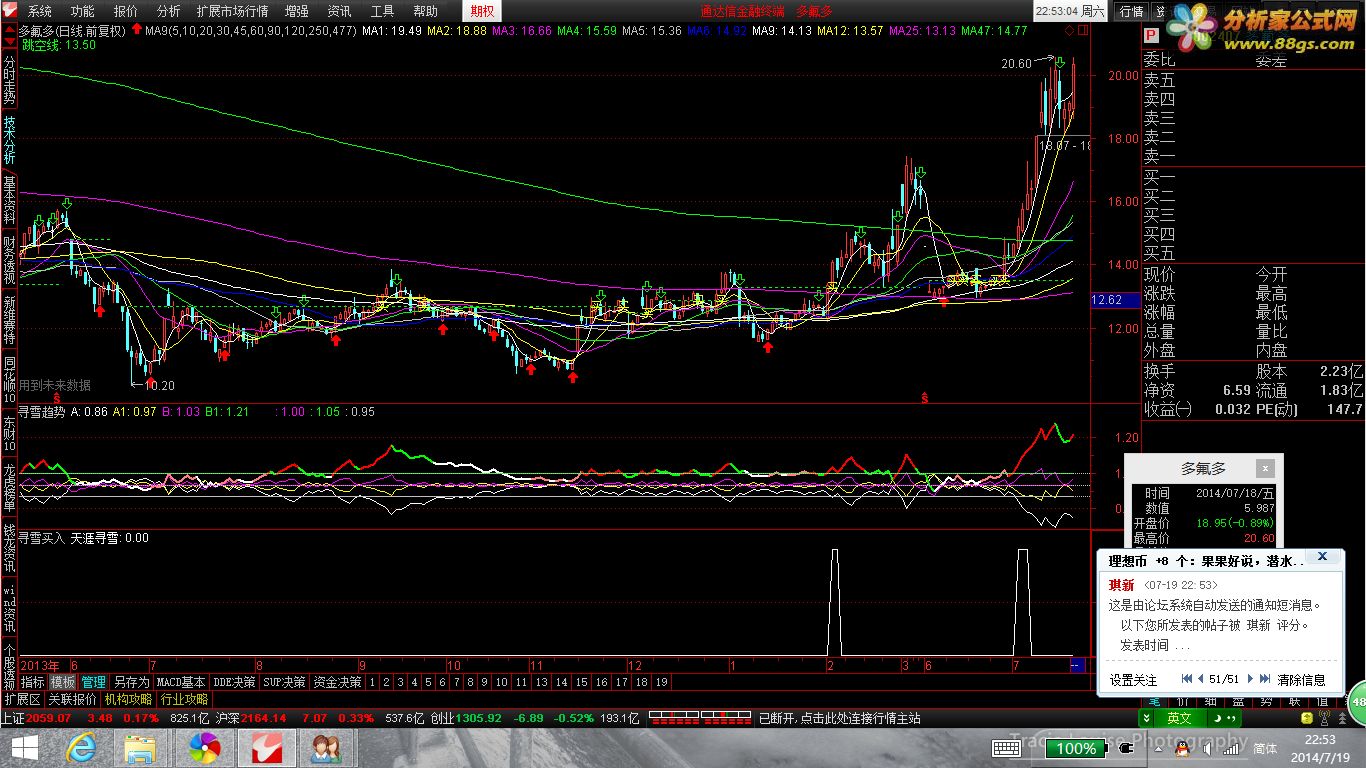Open the 机构攻略 tab
The width and height of the screenshot is (1366, 768).
[128, 699]
